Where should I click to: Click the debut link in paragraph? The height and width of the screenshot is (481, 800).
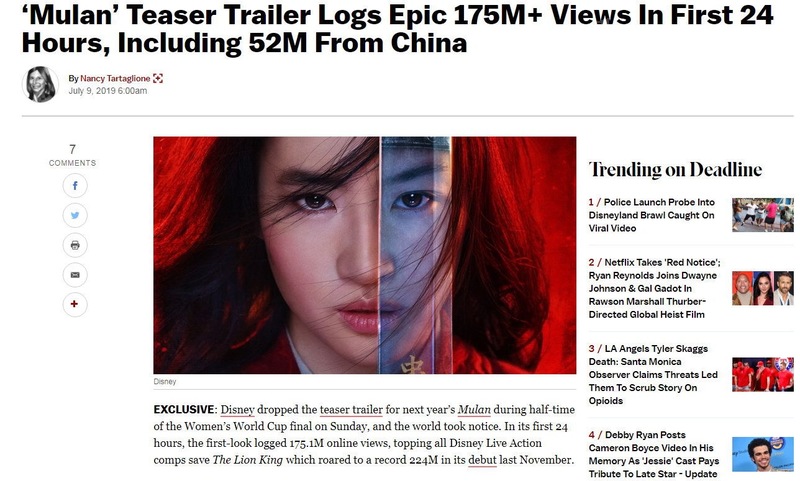pos(482,460)
